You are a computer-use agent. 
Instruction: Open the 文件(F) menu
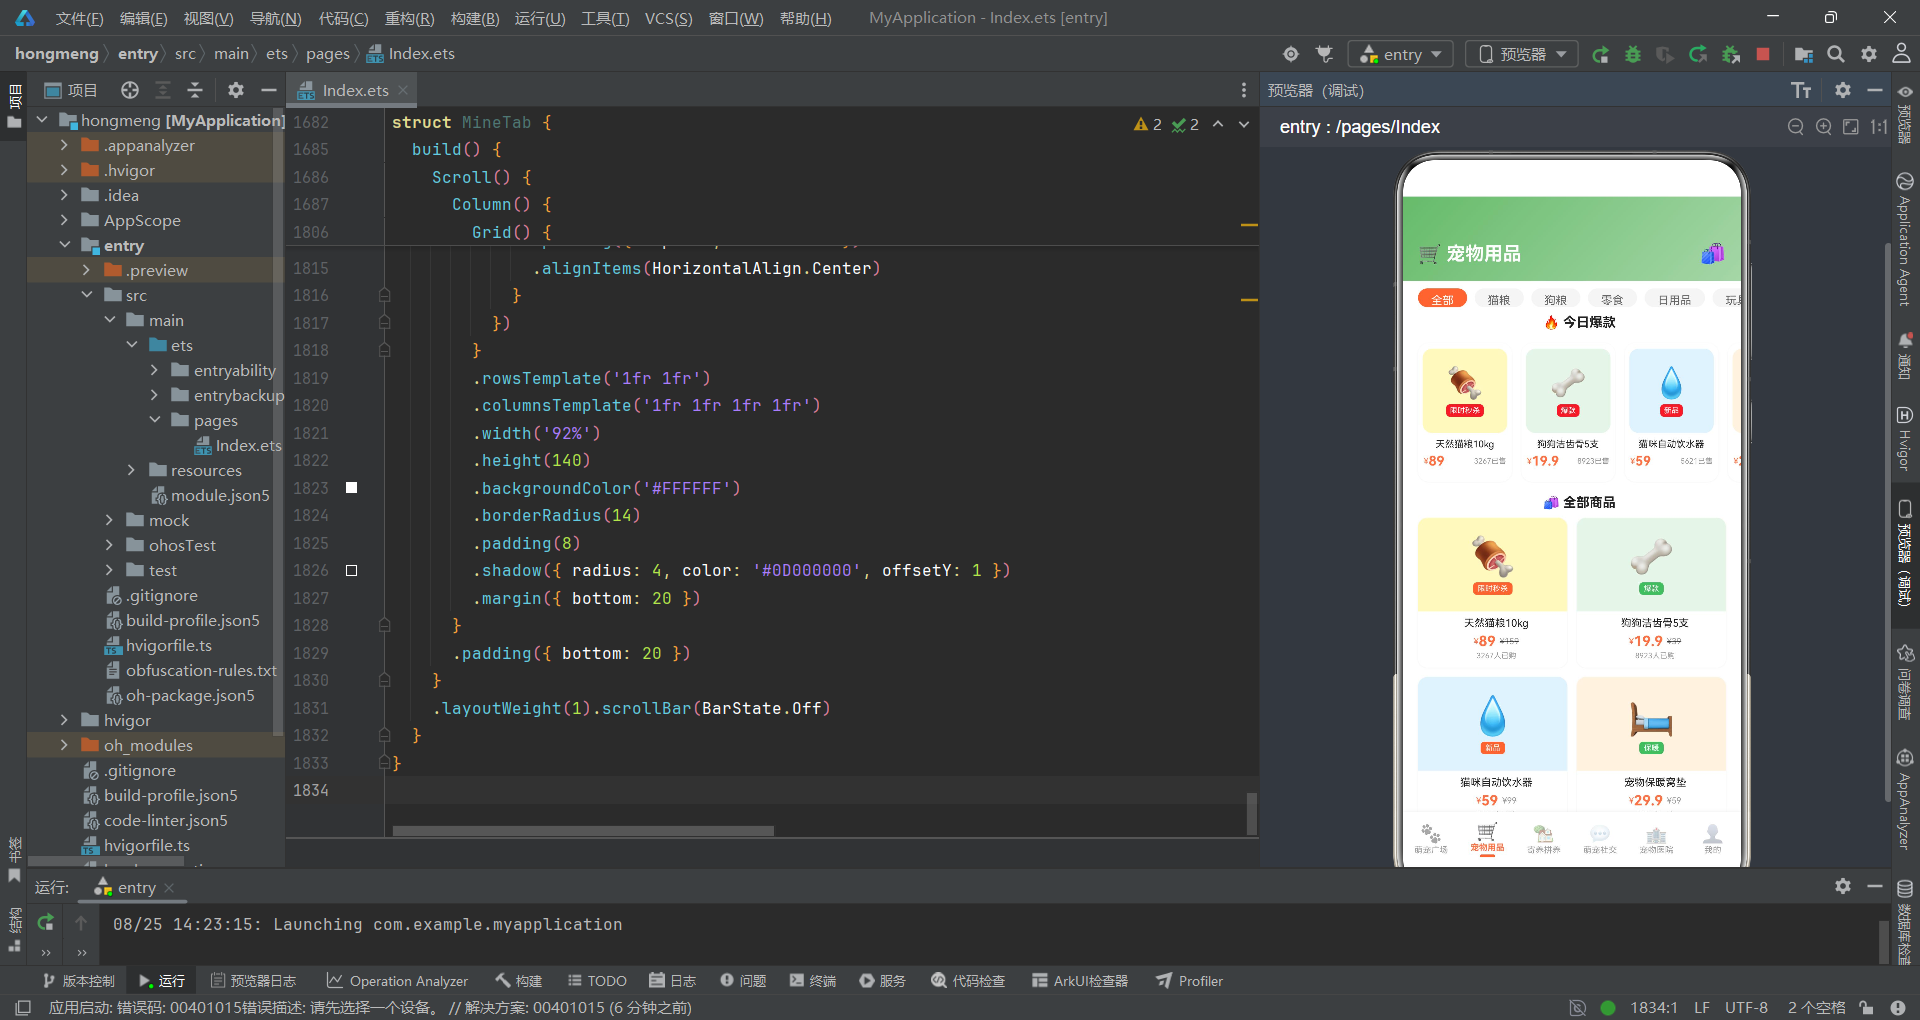[x=79, y=18]
